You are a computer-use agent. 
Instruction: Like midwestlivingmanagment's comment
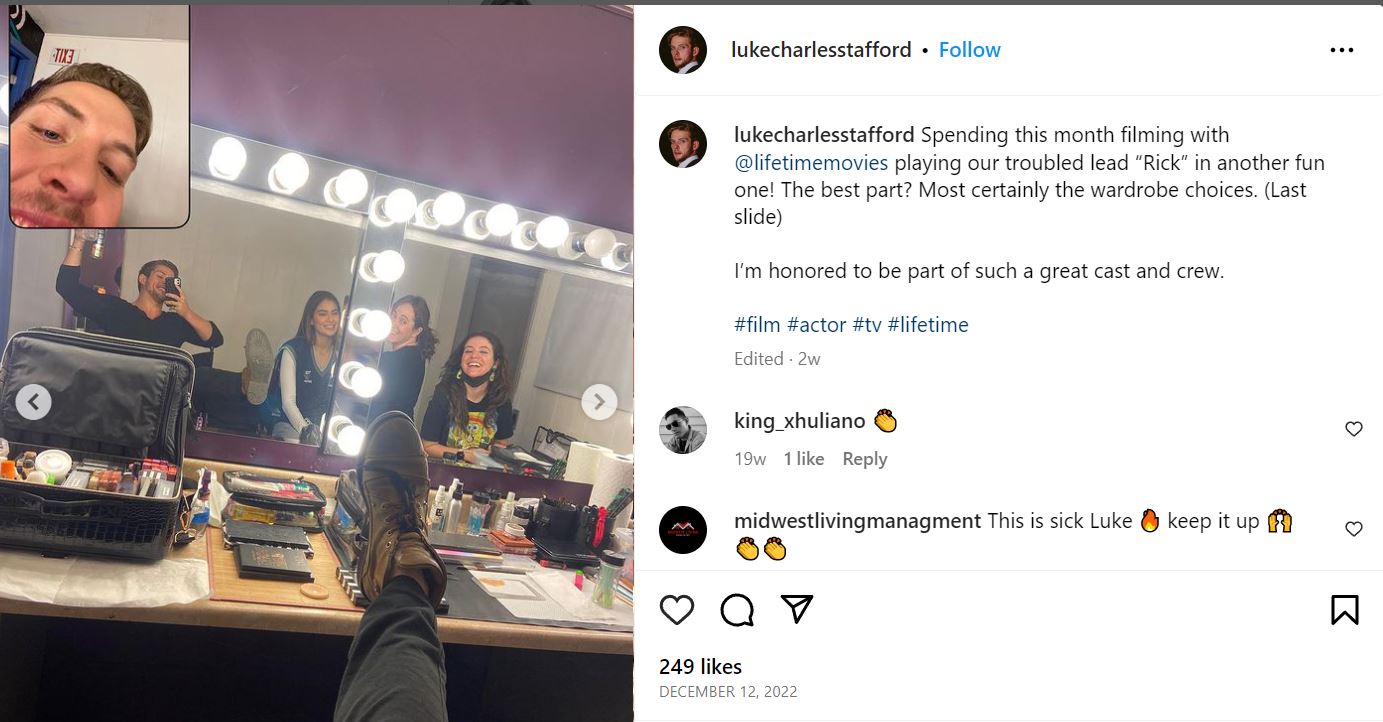[1353, 529]
